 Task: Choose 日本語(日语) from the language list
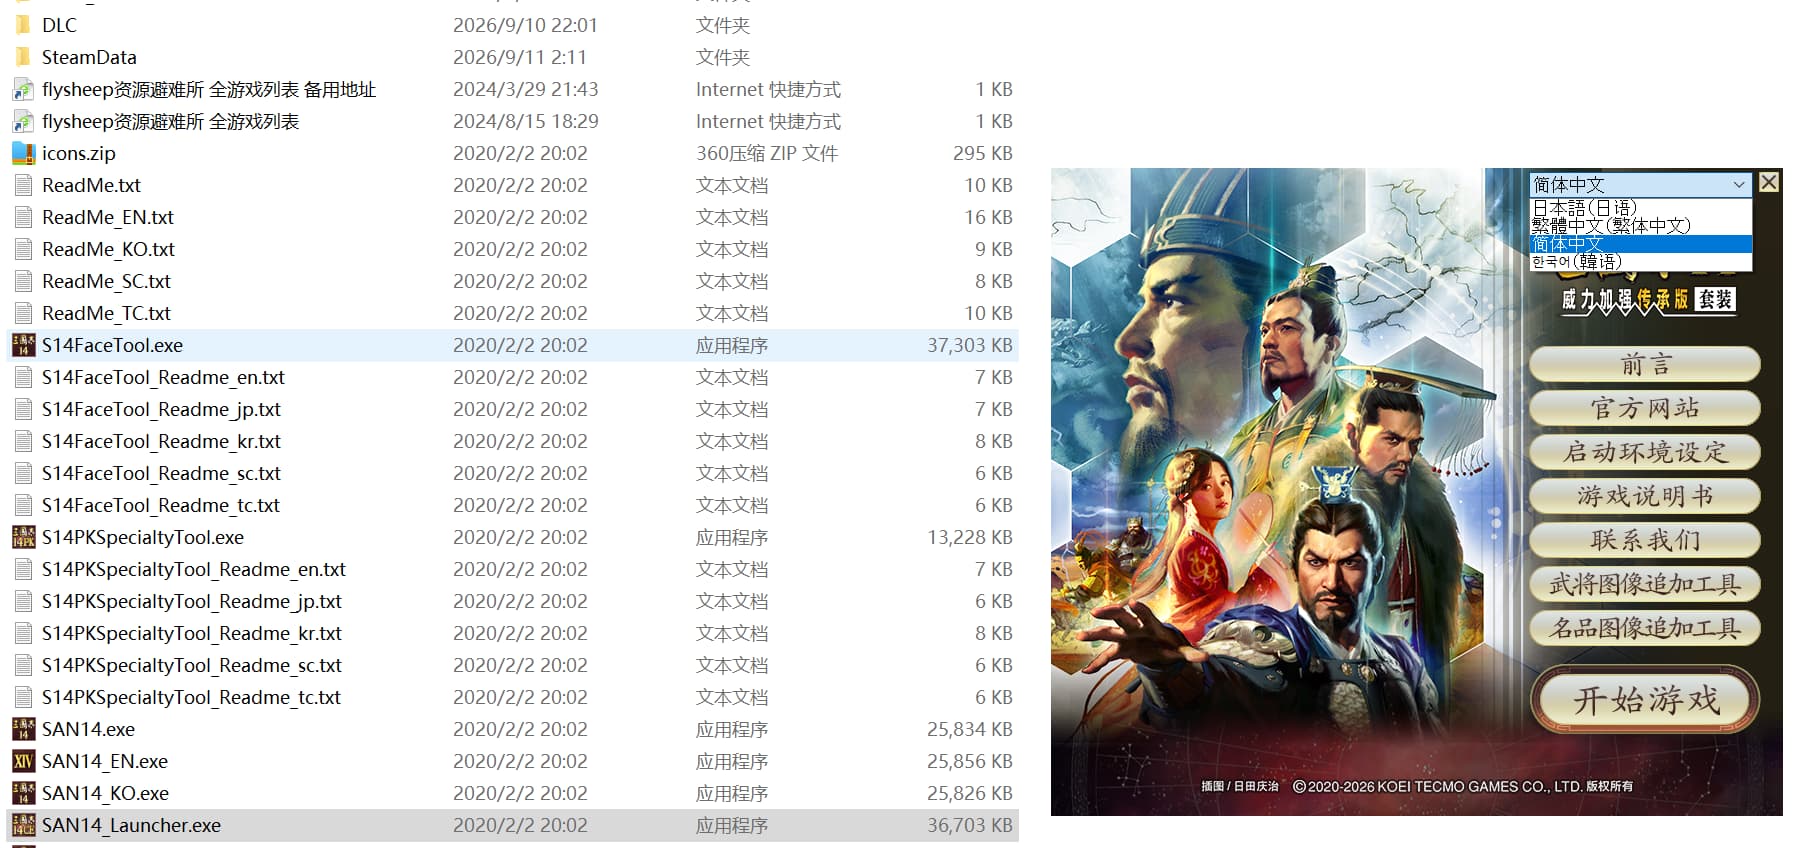1641,208
